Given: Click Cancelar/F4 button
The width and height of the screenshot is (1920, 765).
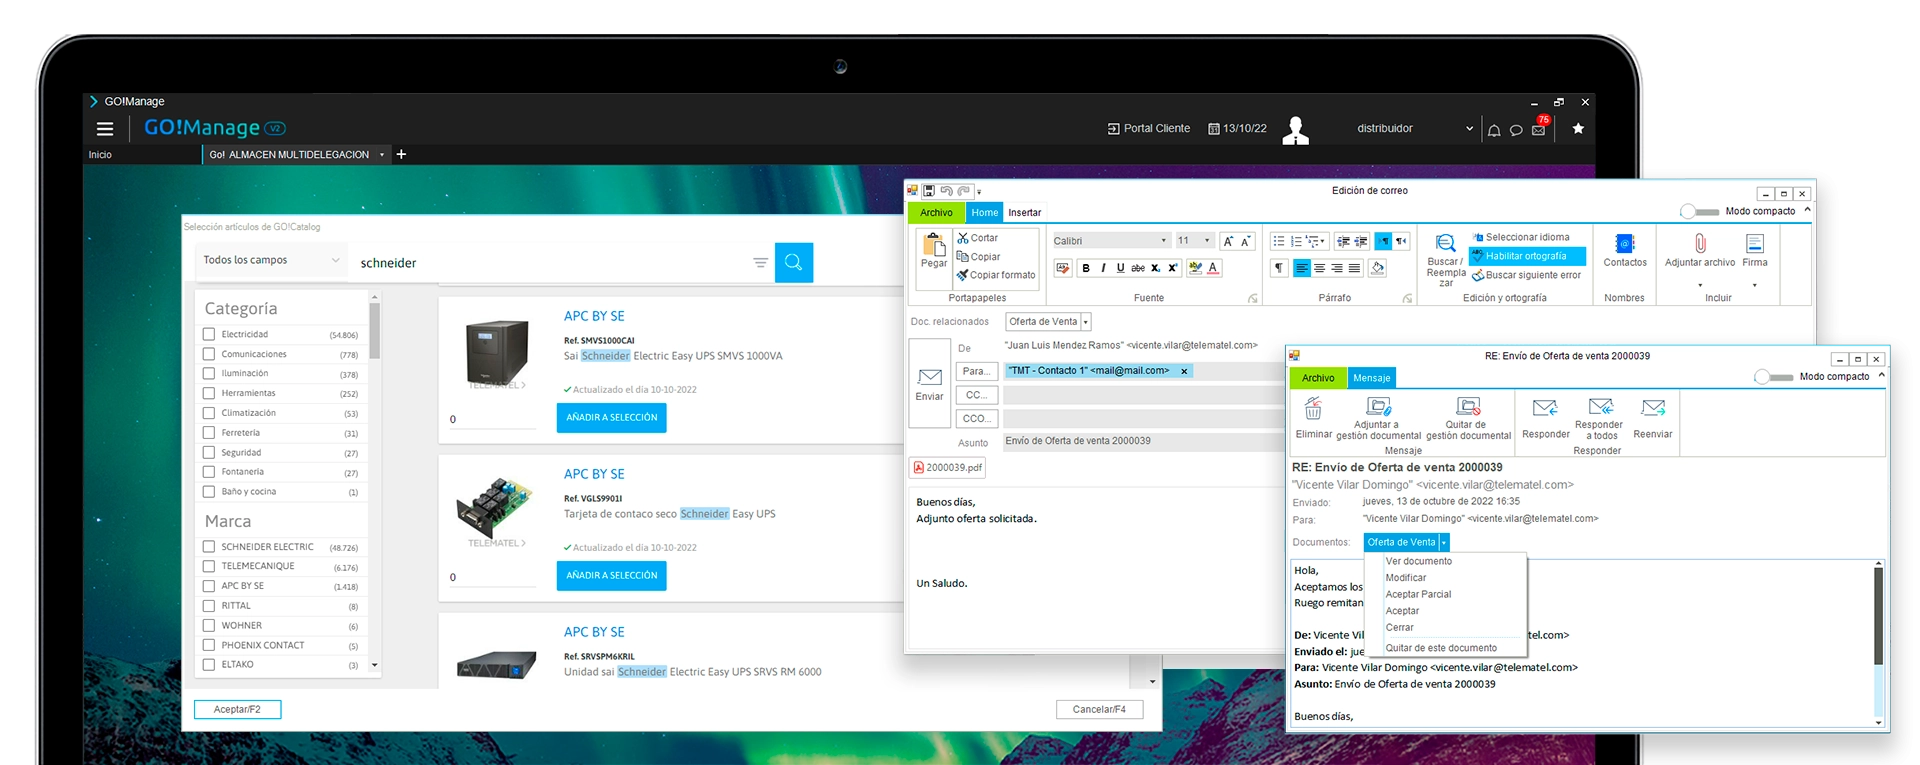Looking at the screenshot, I should pyautogui.click(x=1099, y=709).
